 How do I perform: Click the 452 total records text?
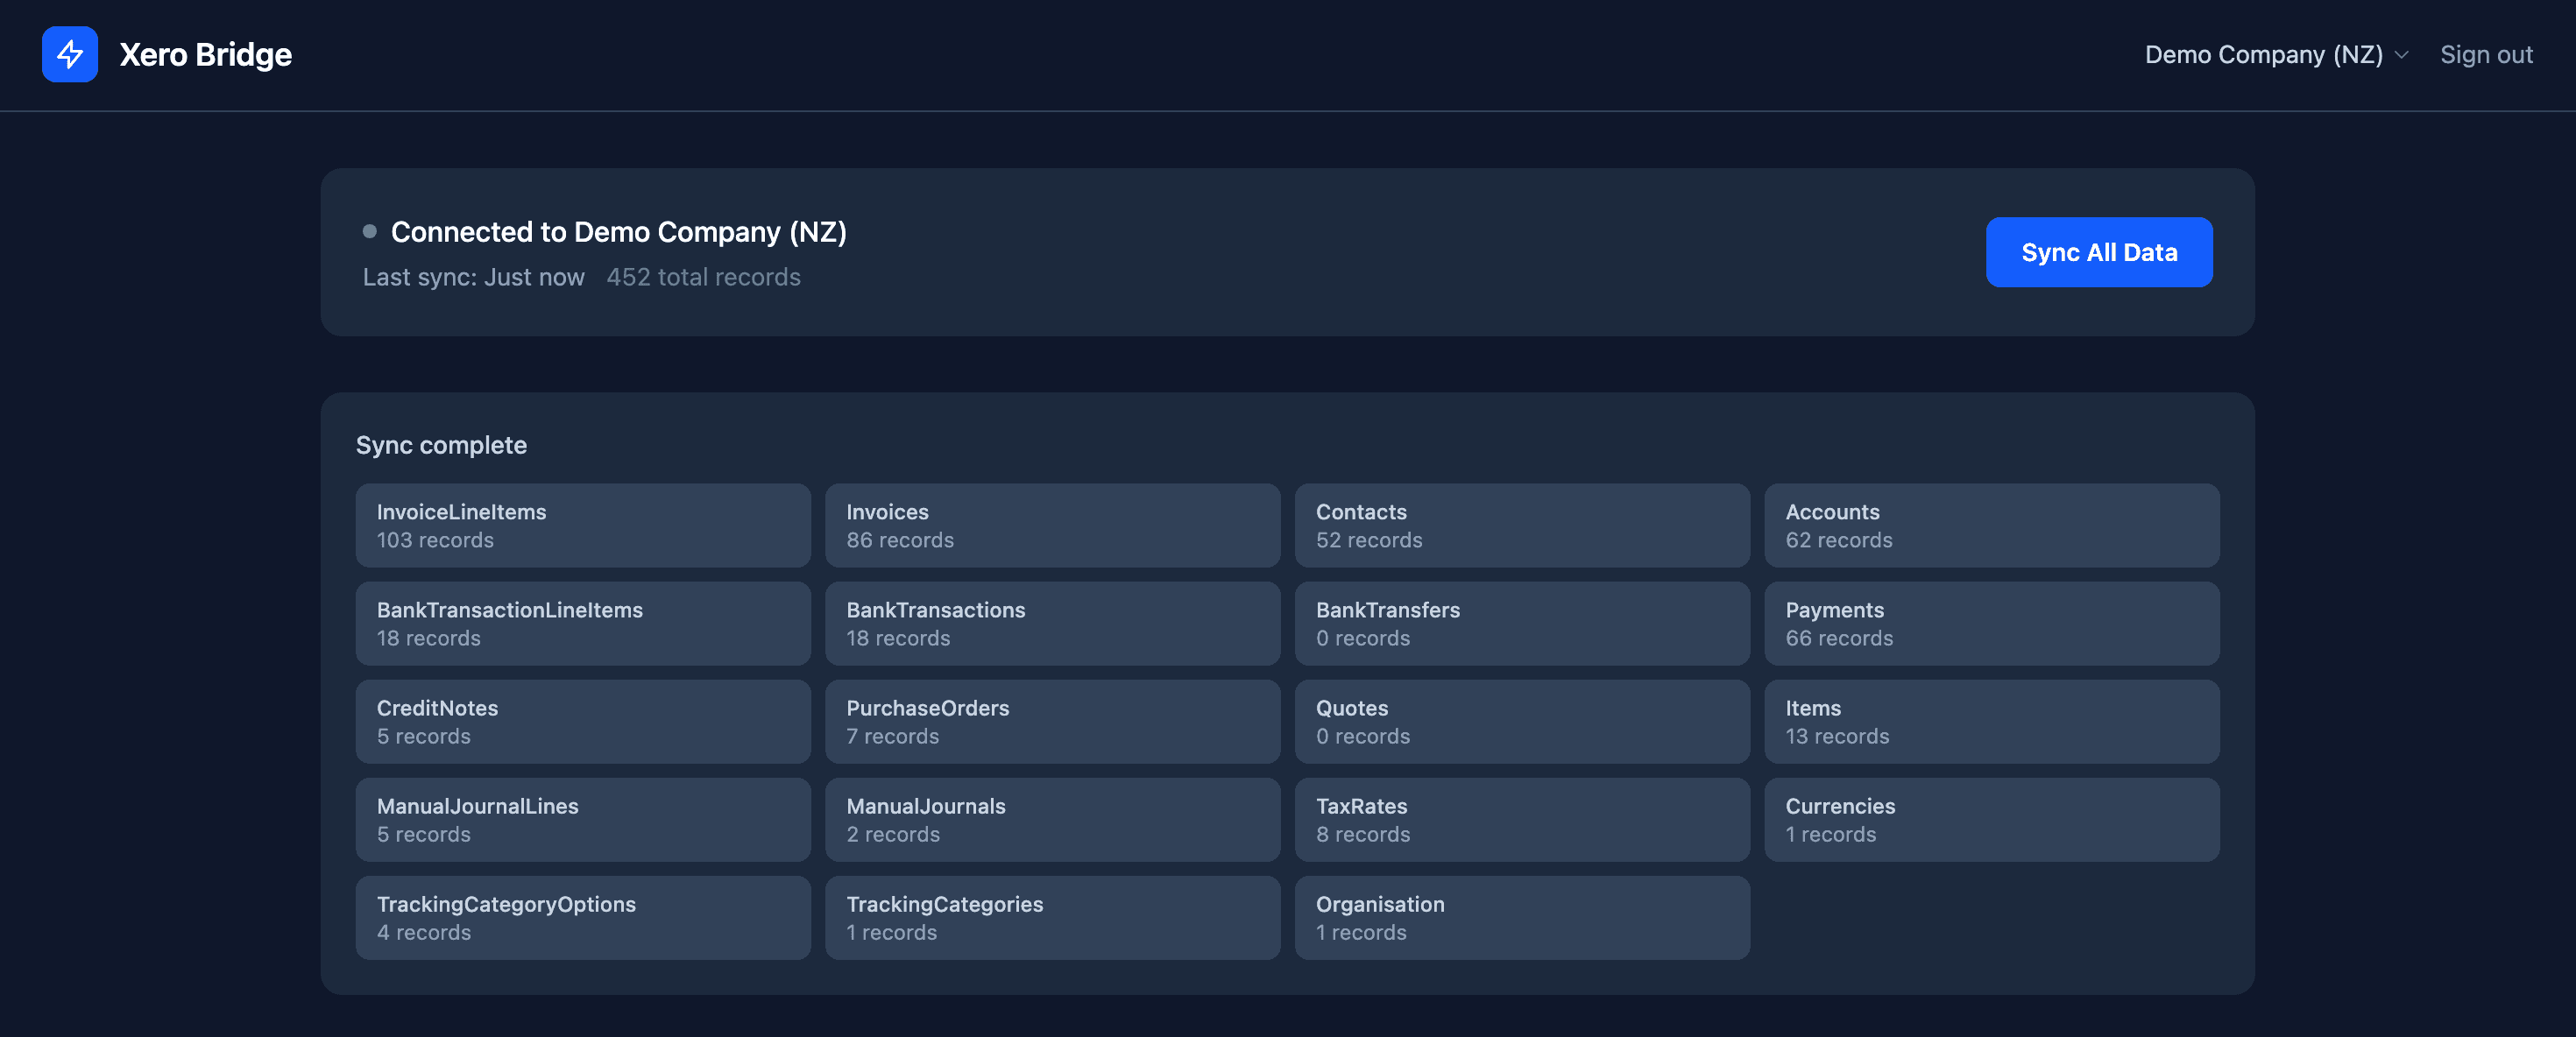point(703,277)
